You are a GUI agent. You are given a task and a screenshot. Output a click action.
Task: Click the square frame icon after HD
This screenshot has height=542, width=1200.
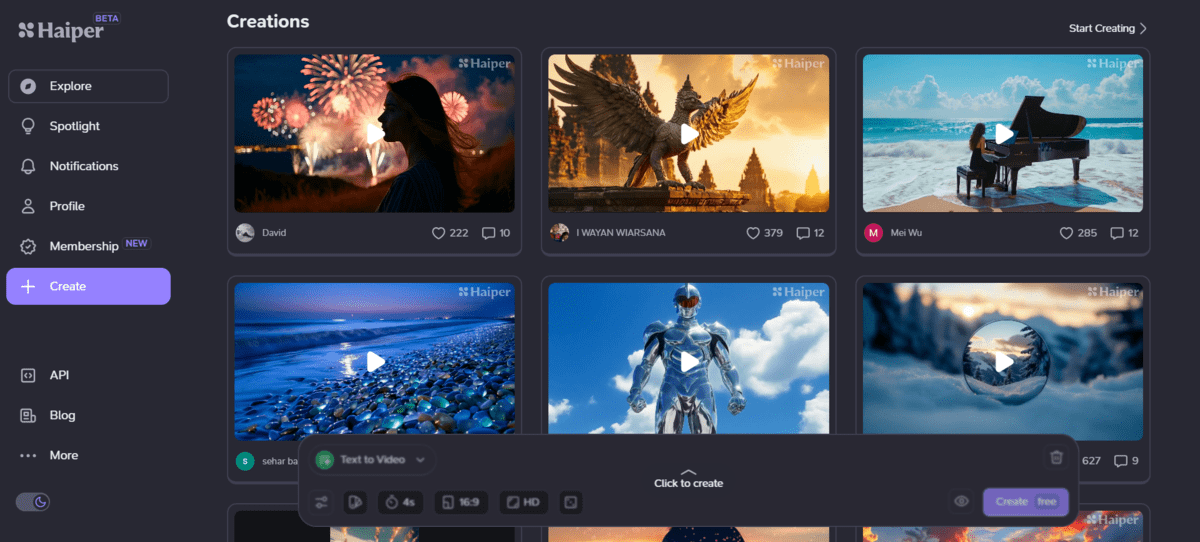click(x=569, y=502)
